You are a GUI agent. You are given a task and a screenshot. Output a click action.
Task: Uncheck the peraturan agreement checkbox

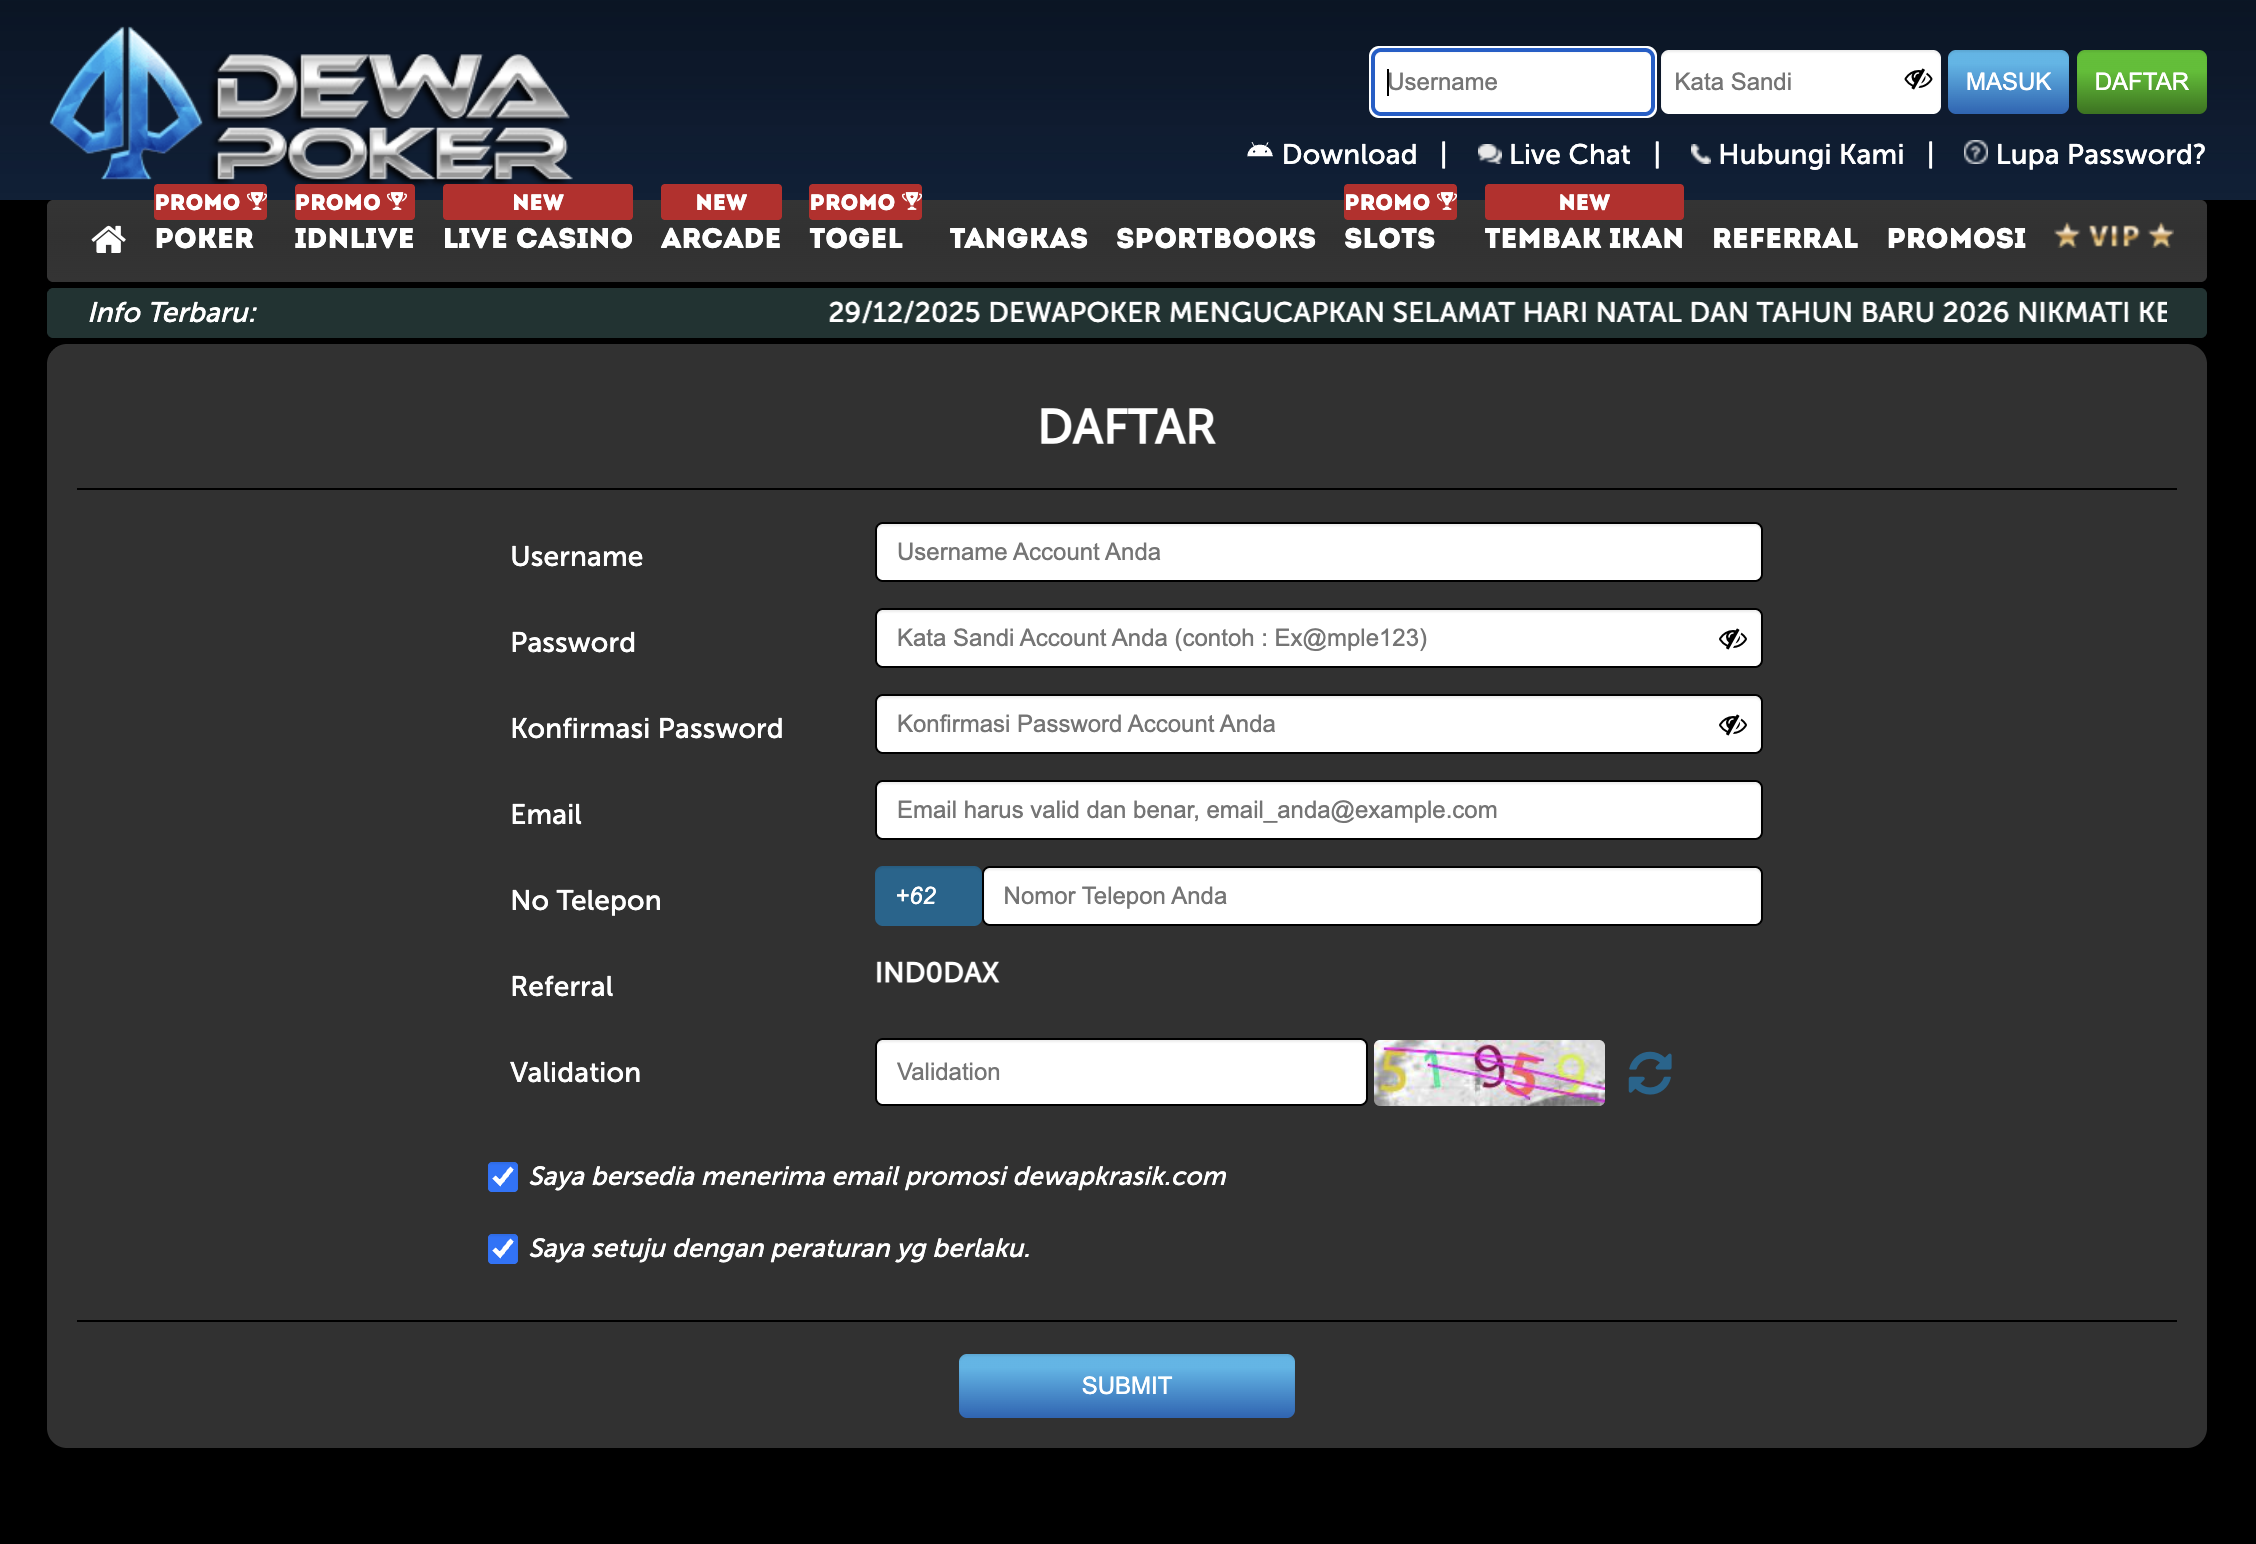pos(503,1249)
